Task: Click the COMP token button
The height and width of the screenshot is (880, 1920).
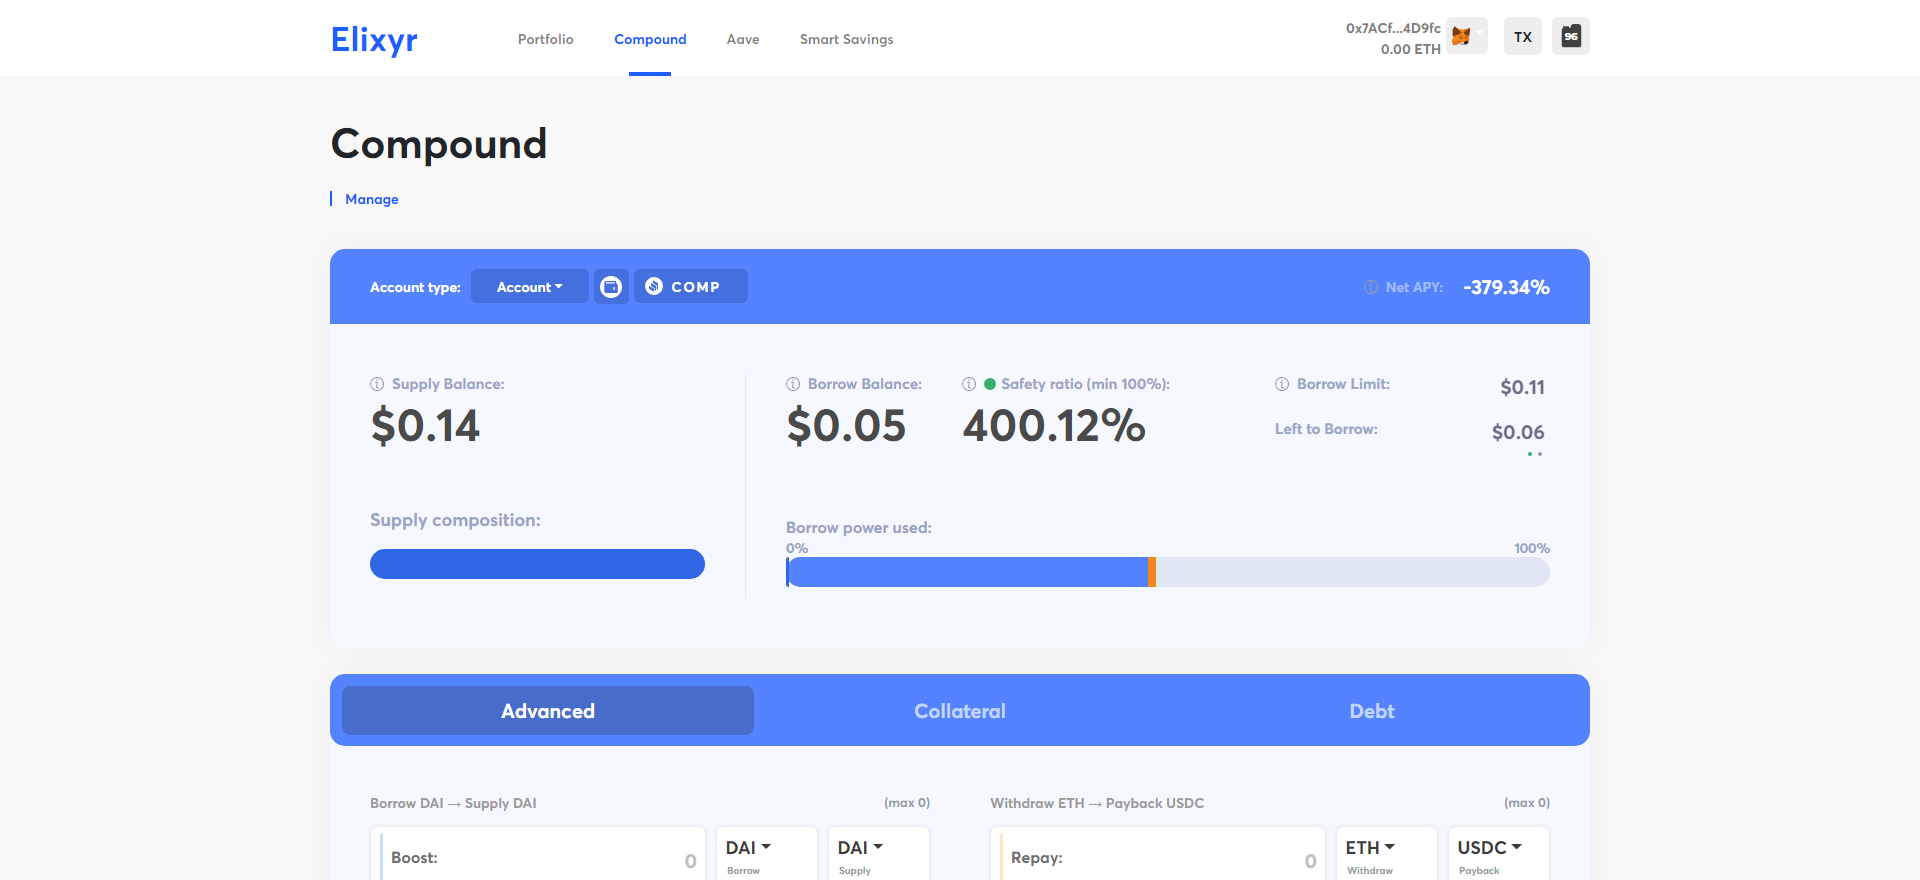Action: click(x=690, y=287)
